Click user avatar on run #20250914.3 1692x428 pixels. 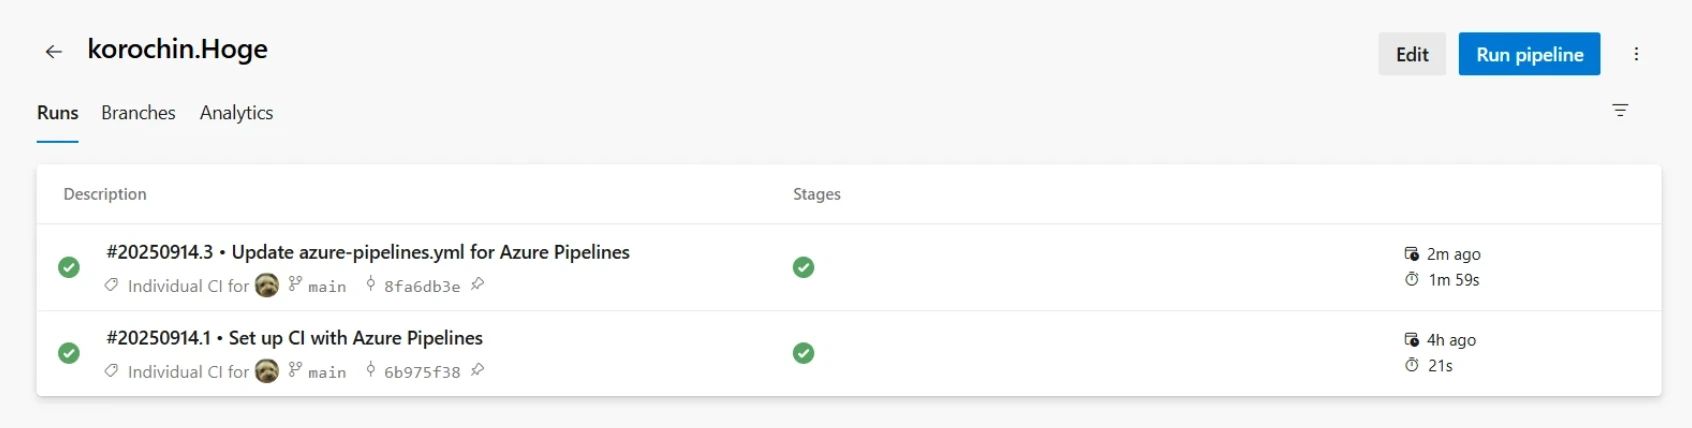(x=267, y=286)
